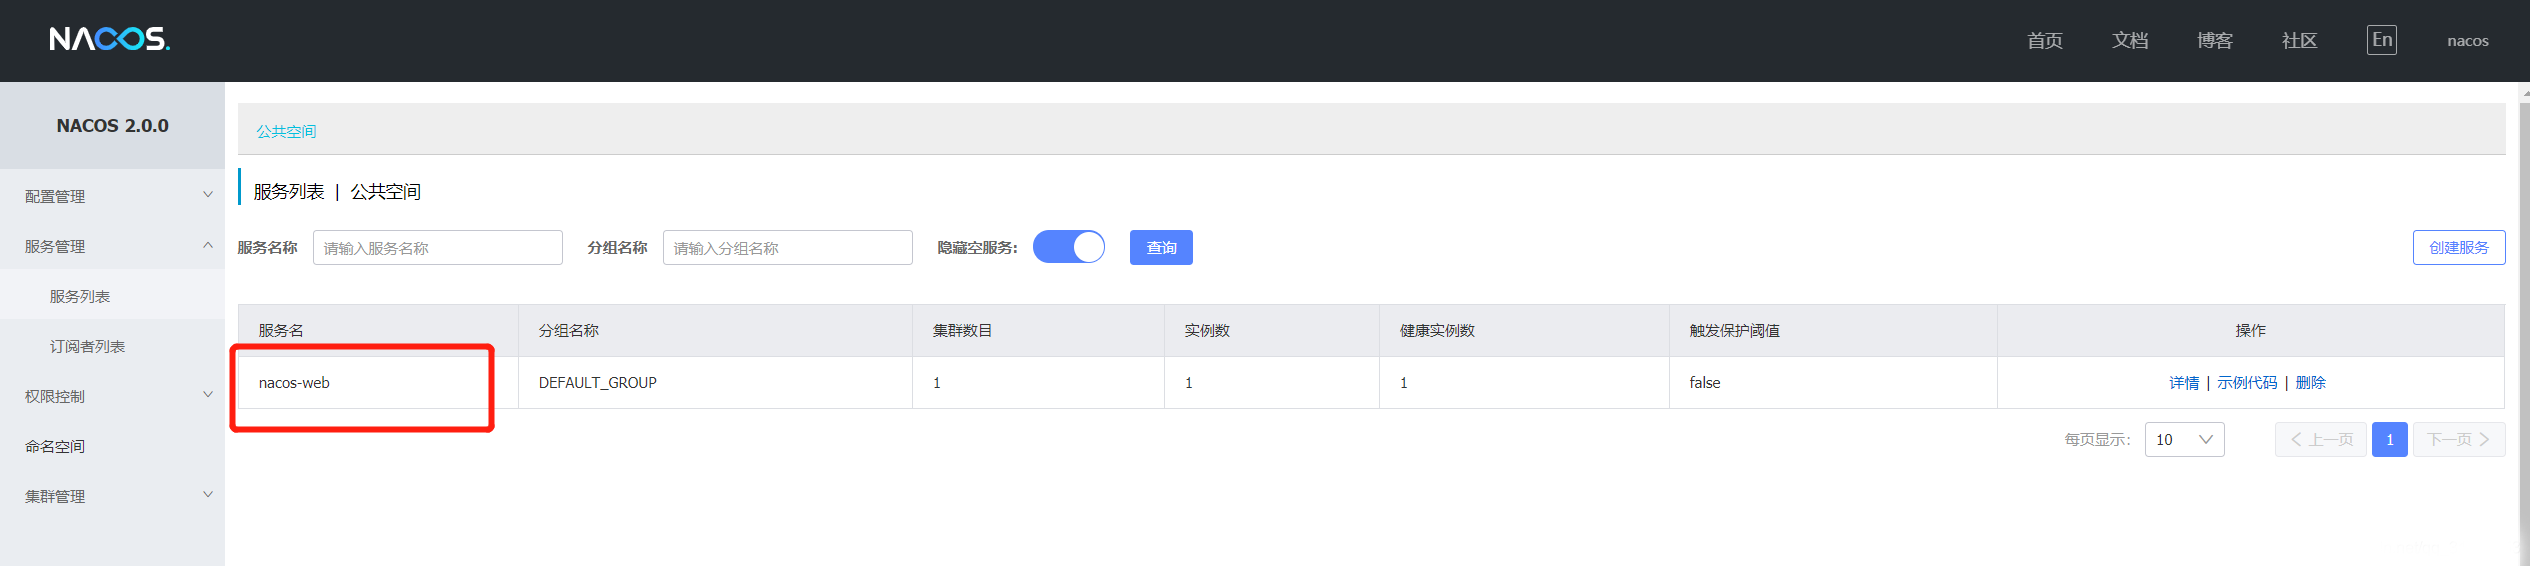Click the 创建服务 button
Image resolution: width=2530 pixels, height=566 pixels.
coord(2458,247)
